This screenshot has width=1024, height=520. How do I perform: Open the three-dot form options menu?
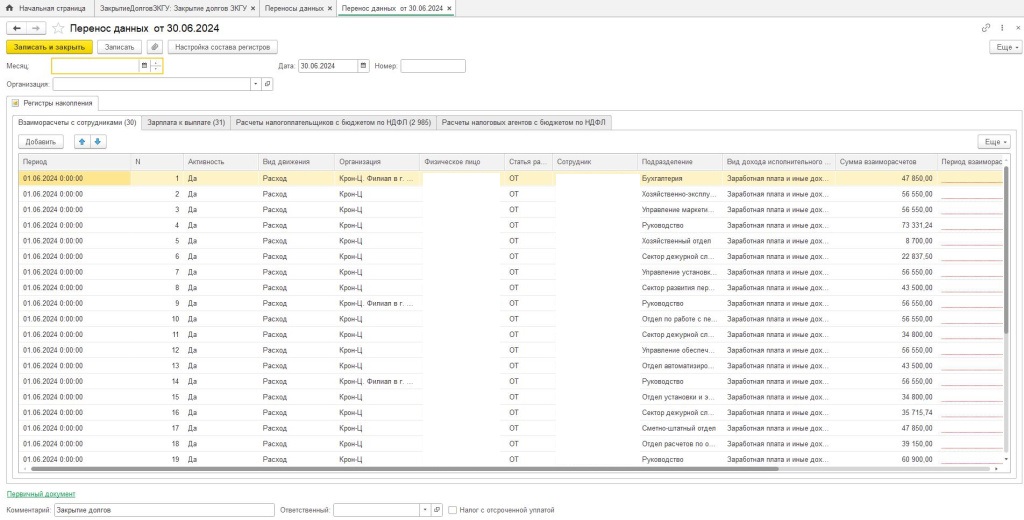coord(1002,28)
